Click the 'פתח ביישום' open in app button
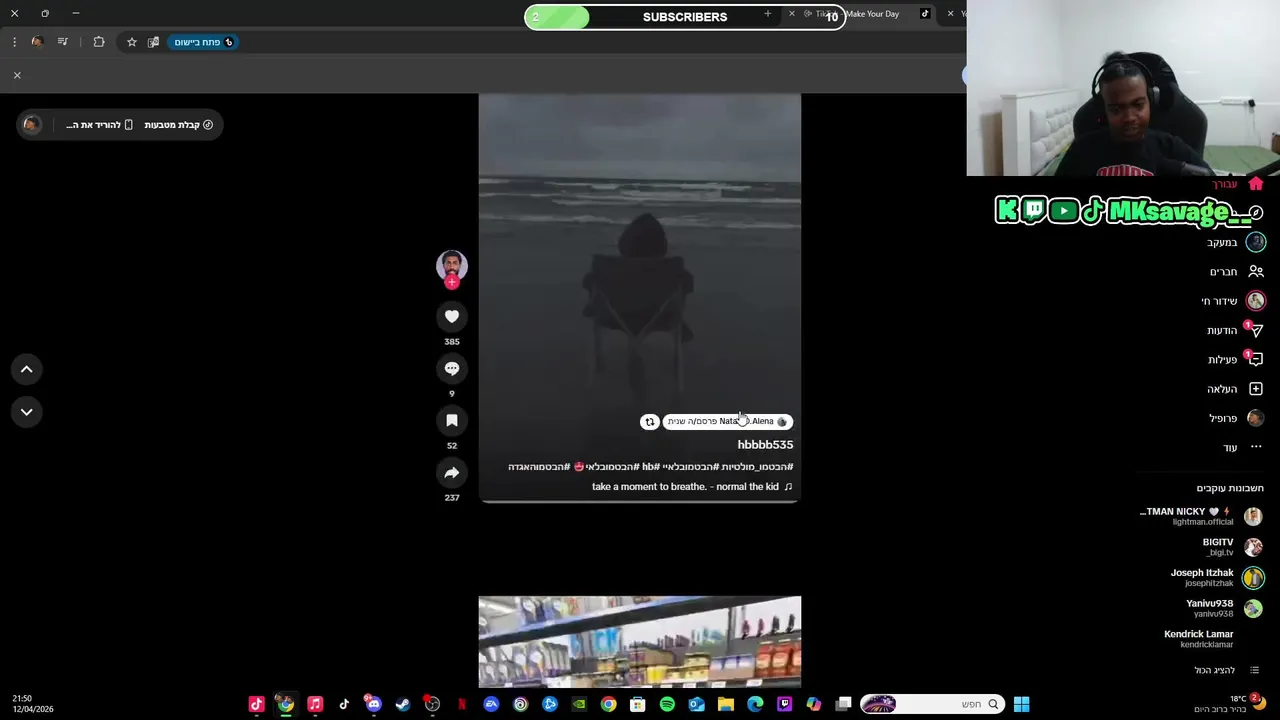Viewport: 1280px width, 720px height. [203, 42]
